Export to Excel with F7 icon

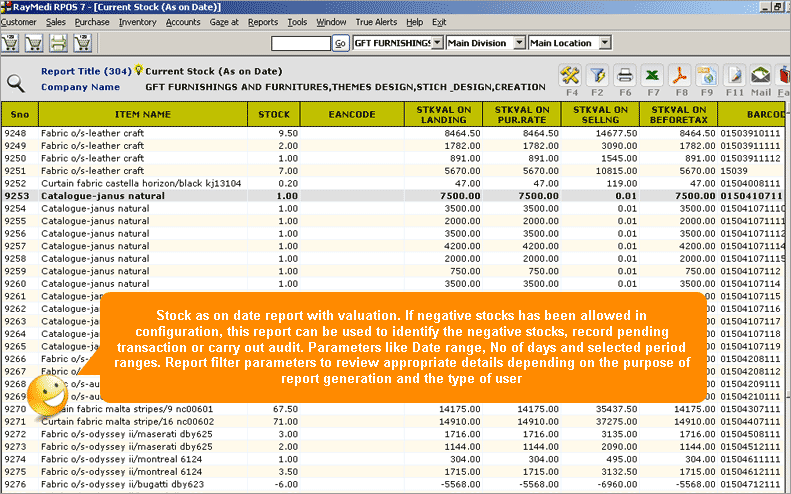(x=653, y=76)
